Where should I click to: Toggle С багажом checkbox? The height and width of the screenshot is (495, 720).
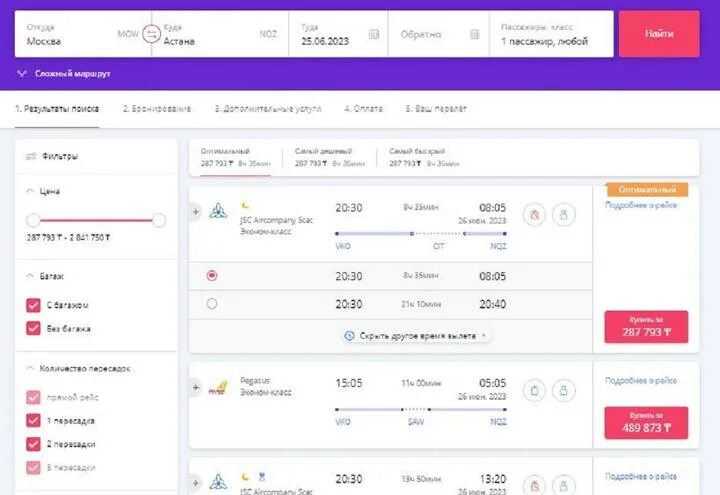(x=33, y=305)
